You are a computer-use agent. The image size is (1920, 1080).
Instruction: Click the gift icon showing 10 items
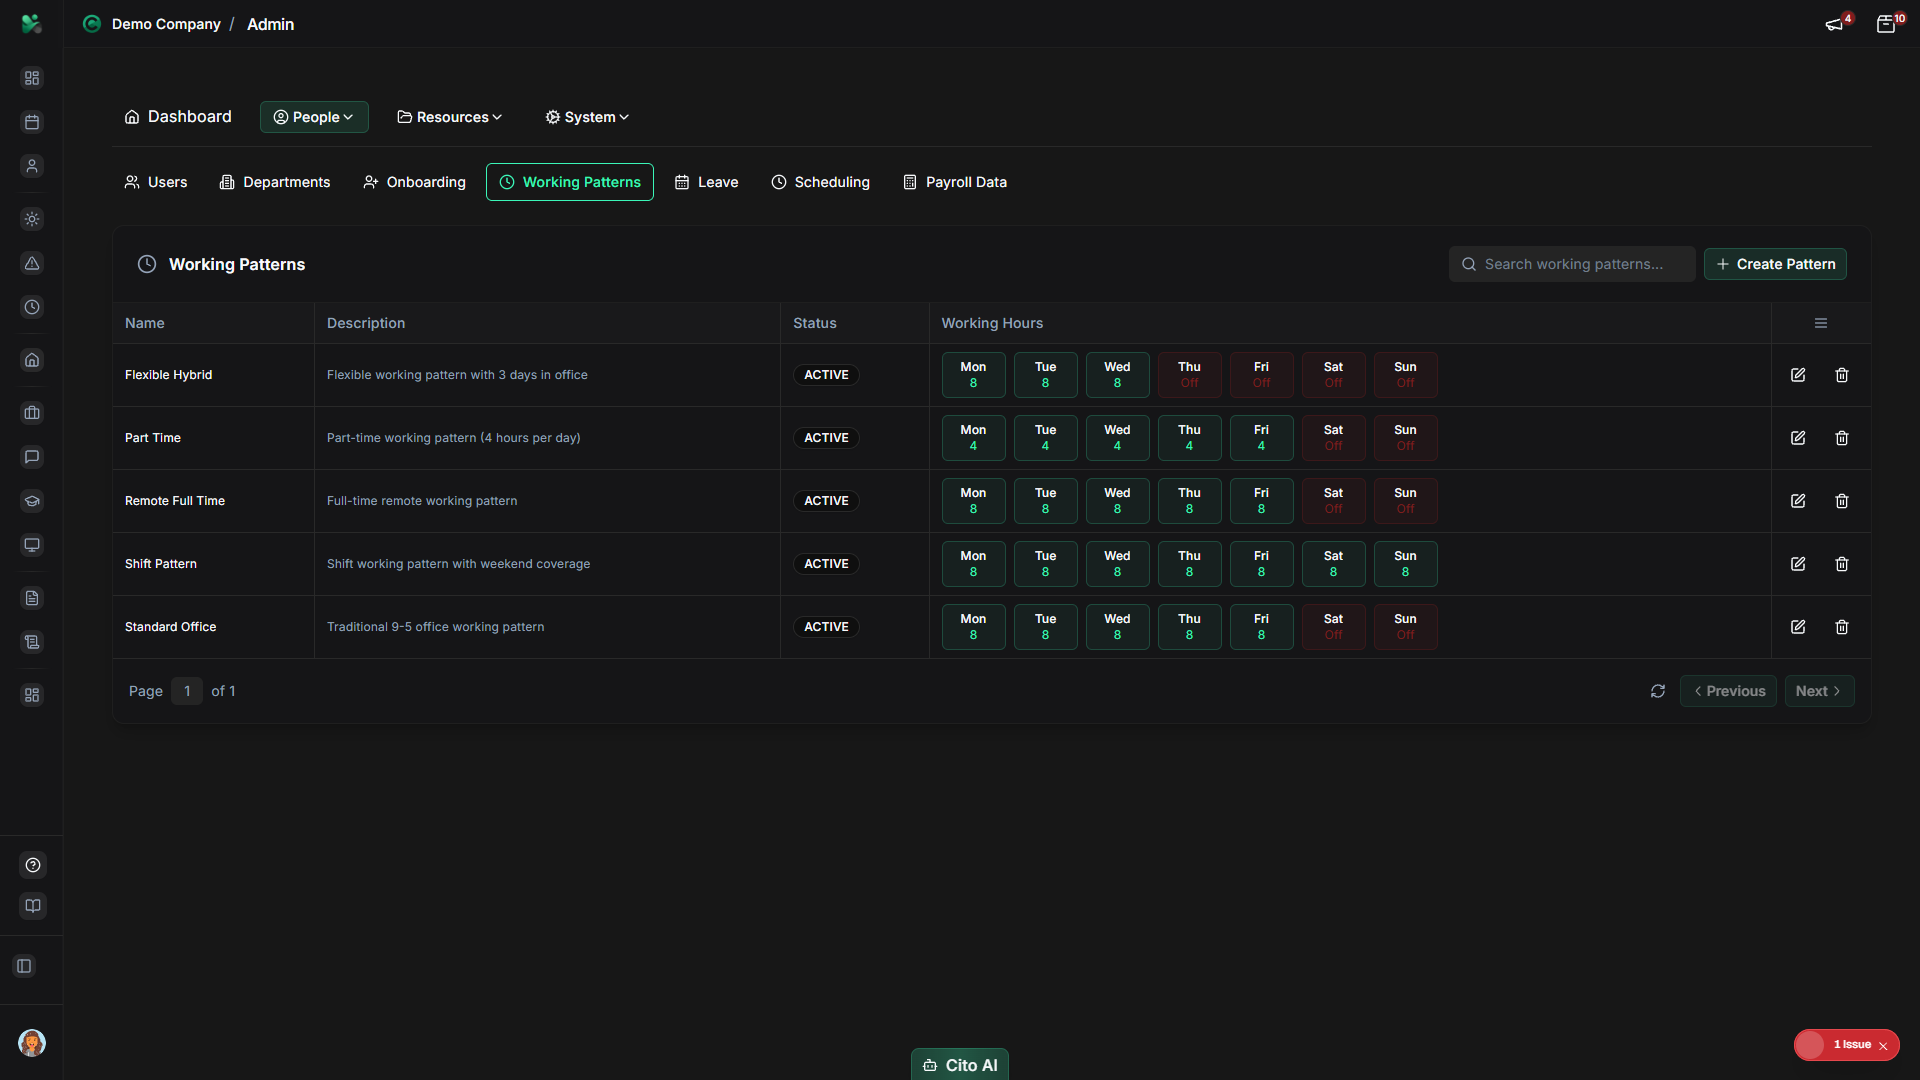point(1888,24)
